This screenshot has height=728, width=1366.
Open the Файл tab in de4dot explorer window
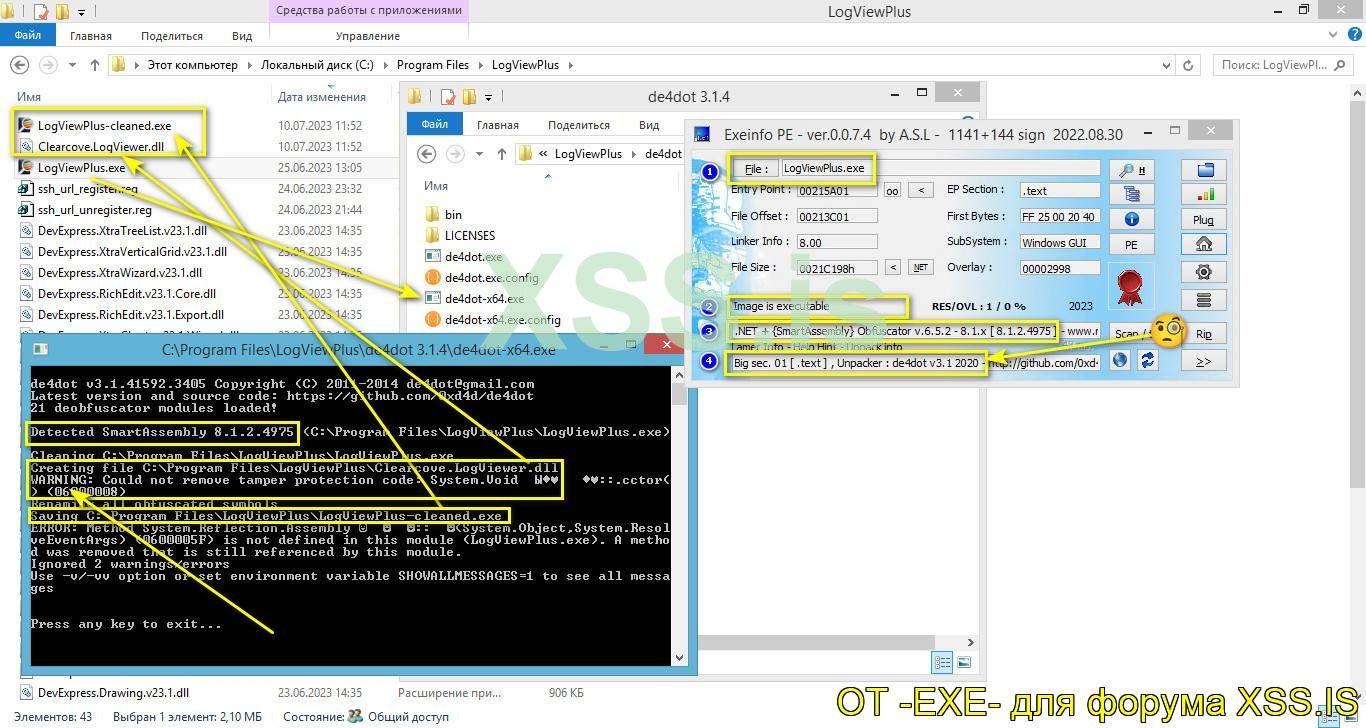pyautogui.click(x=435, y=125)
